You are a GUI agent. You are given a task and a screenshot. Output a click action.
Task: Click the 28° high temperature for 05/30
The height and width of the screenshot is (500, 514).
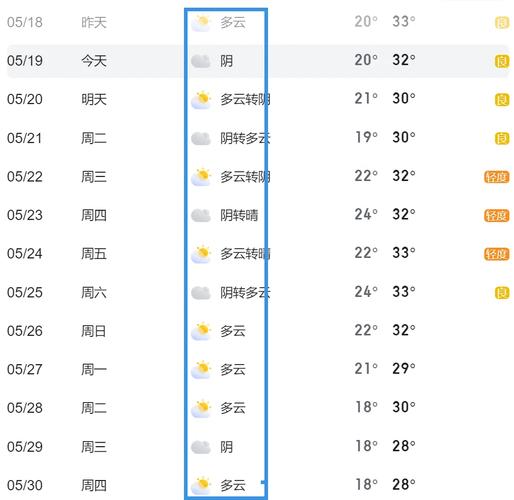[404, 484]
